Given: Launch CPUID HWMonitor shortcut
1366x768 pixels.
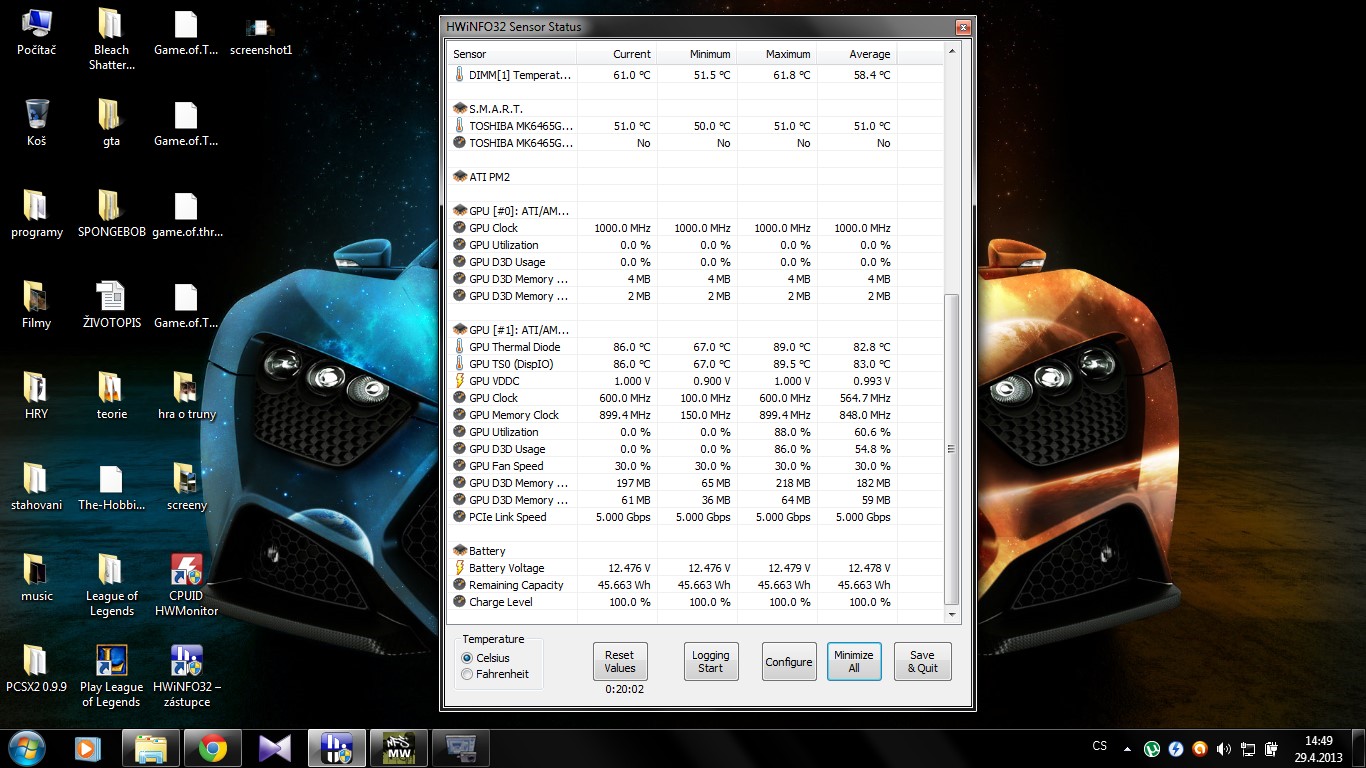Looking at the screenshot, I should [x=186, y=586].
